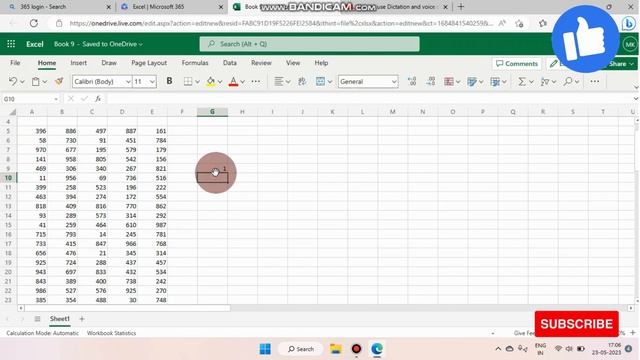Click the Sort & Filter icon
Image resolution: width=640 pixels, height=360 pixels.
[x=544, y=82]
